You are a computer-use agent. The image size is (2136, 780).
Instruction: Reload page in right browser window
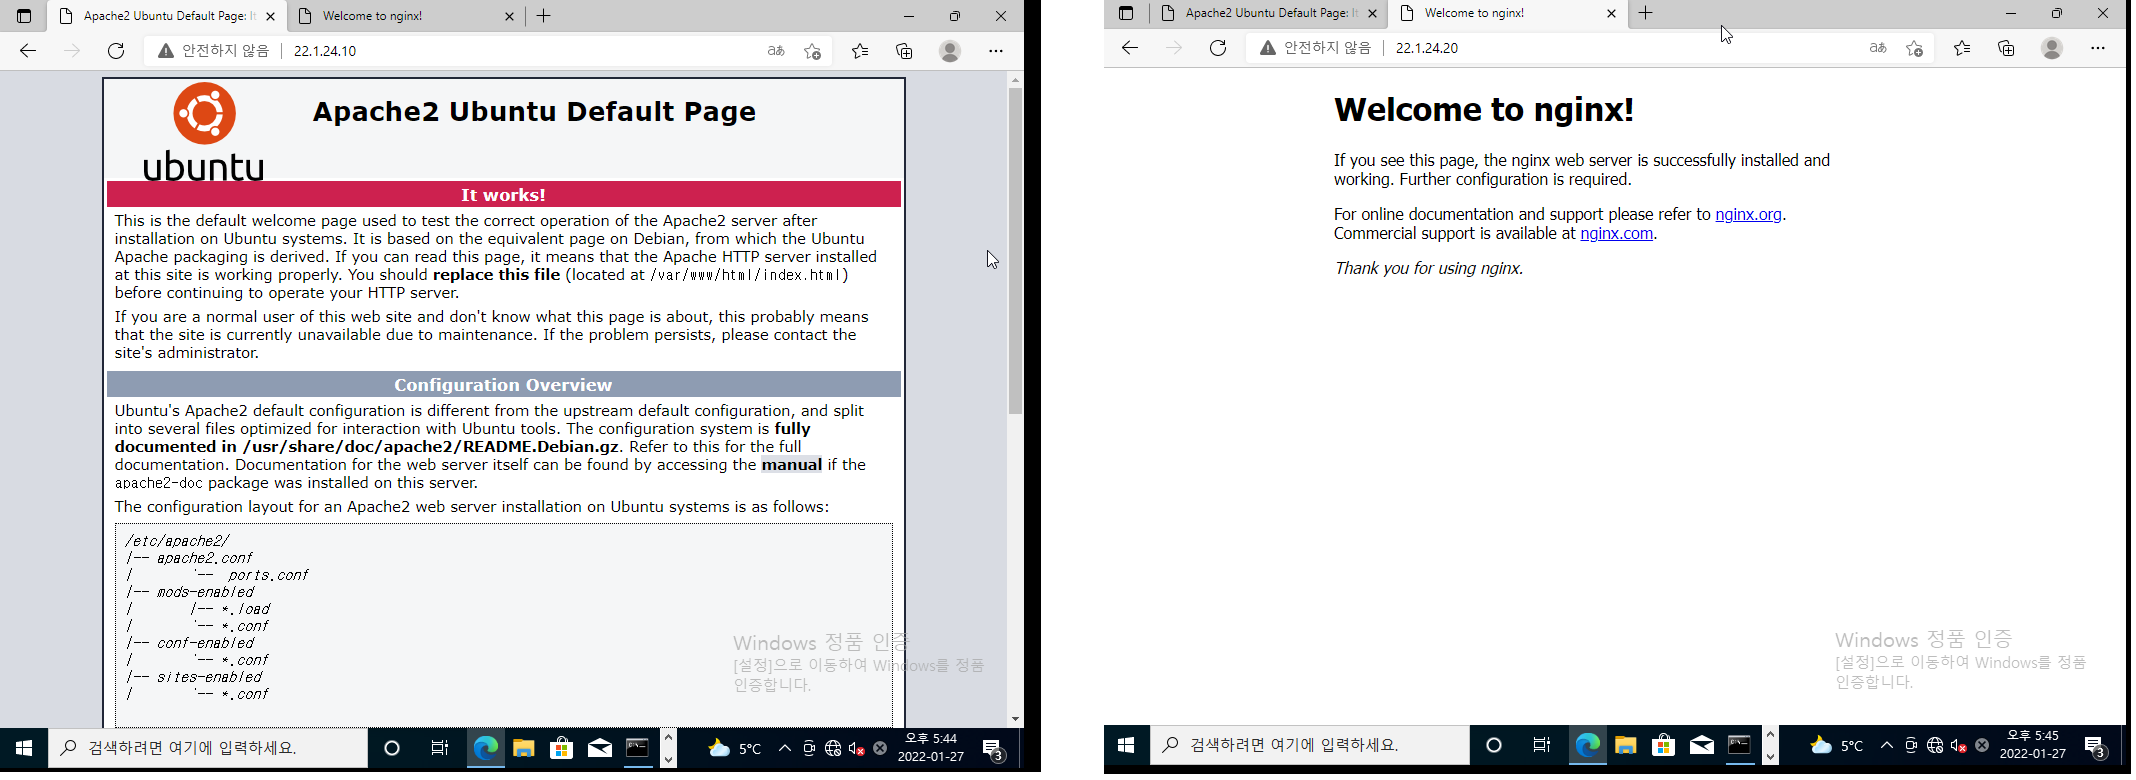(1218, 48)
